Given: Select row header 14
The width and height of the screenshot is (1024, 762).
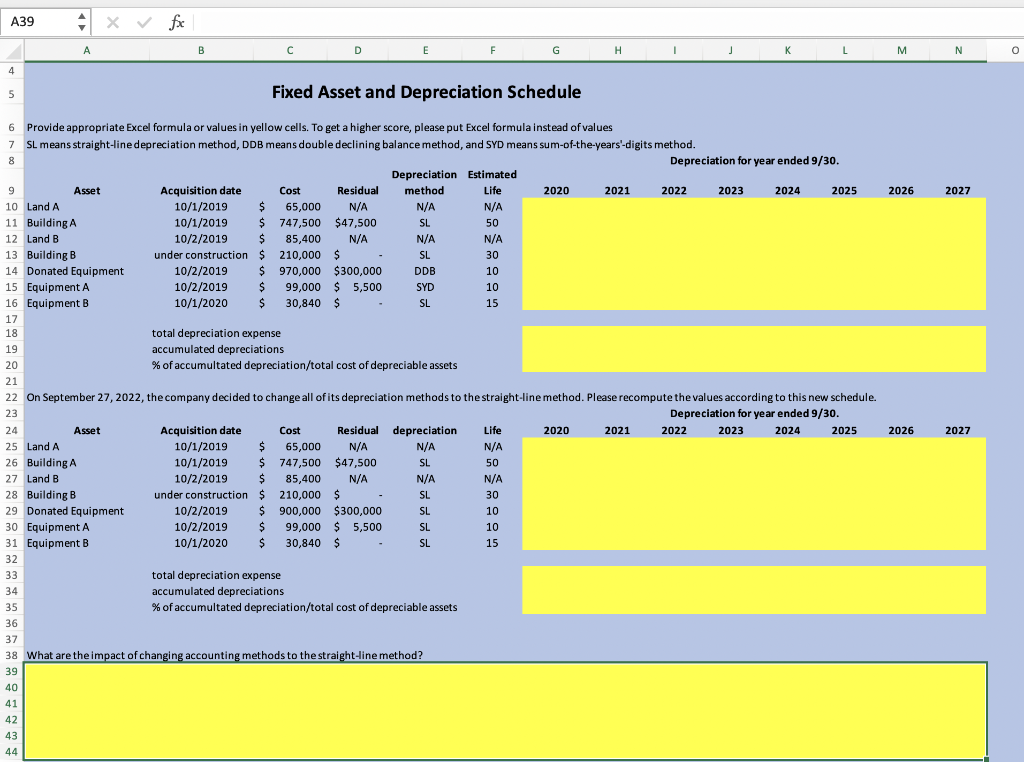Looking at the screenshot, I should pos(10,271).
